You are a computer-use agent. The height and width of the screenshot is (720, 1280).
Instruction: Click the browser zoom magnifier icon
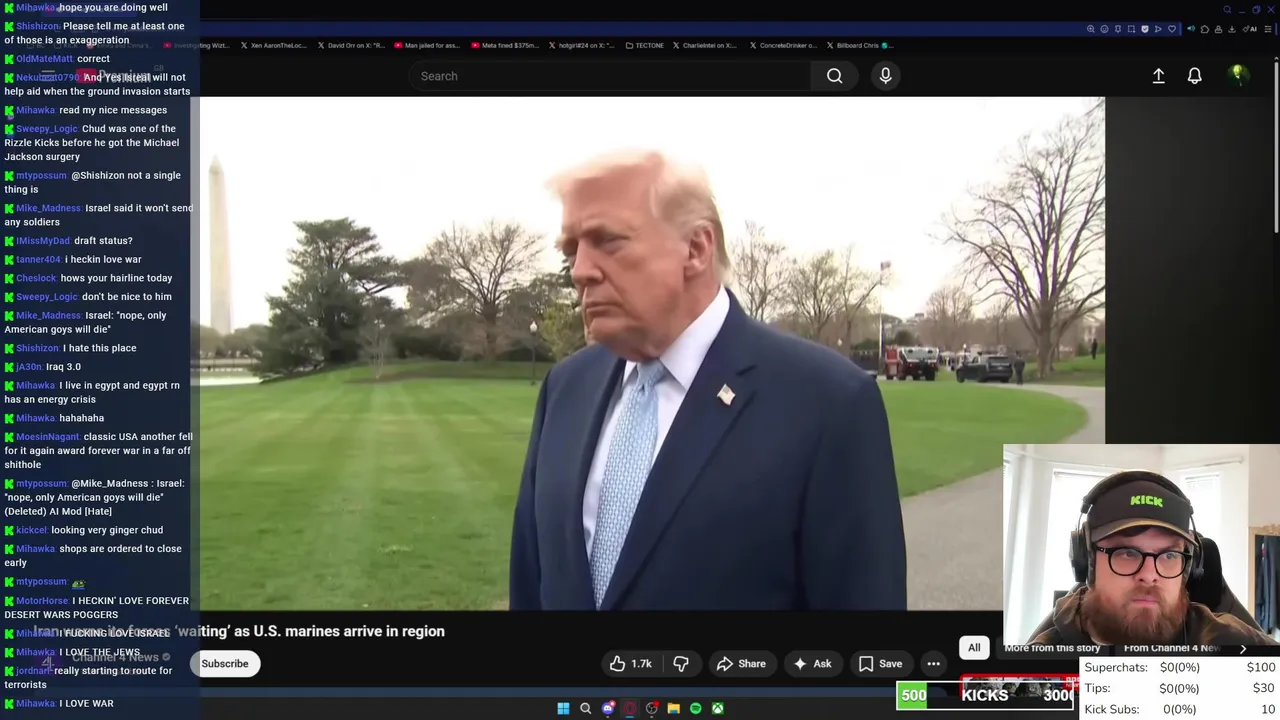point(1091,29)
